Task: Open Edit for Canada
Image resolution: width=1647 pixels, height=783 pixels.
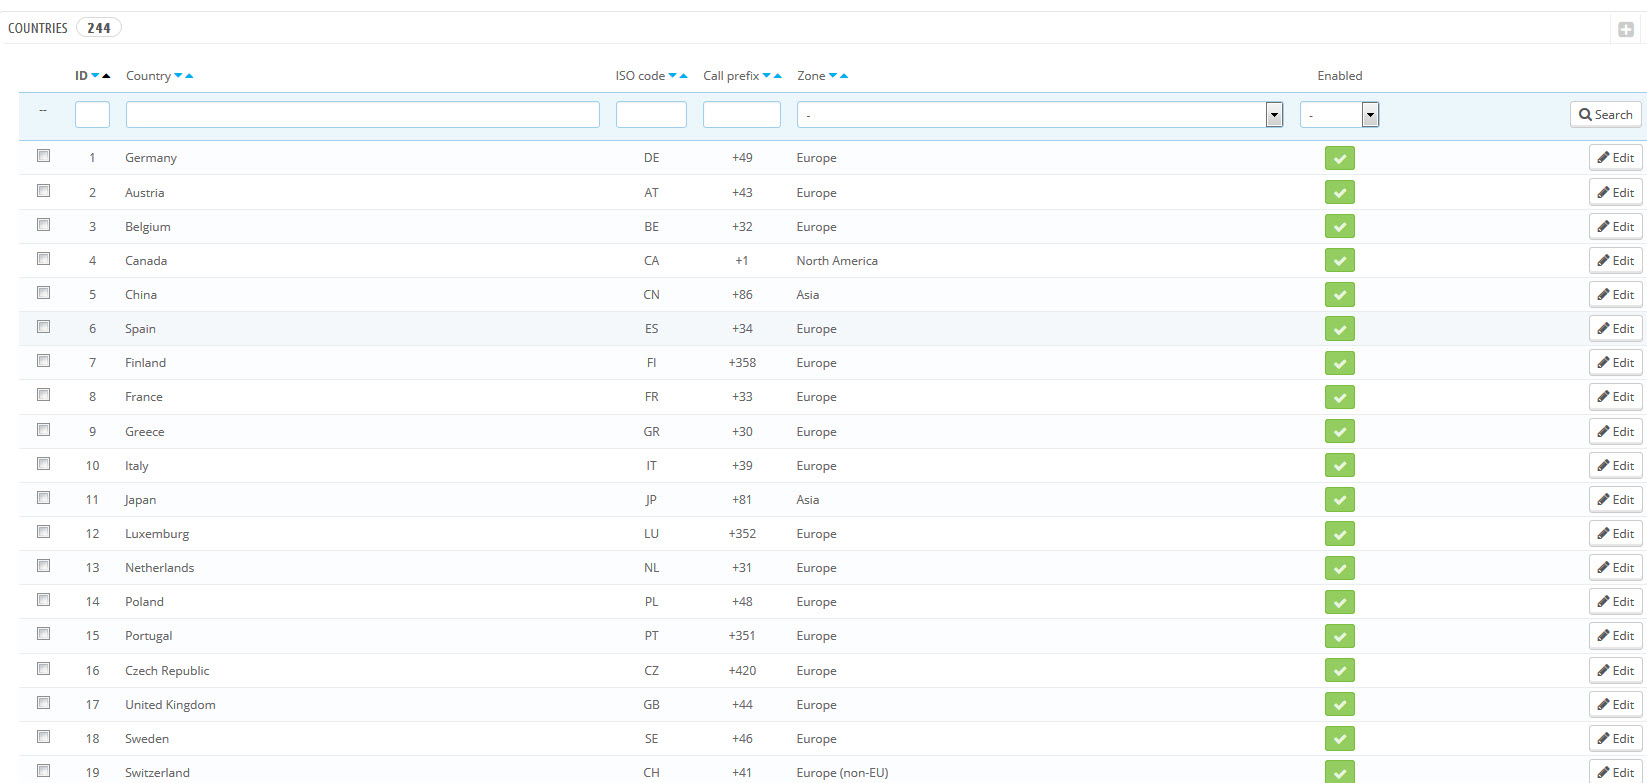Action: 1616,261
